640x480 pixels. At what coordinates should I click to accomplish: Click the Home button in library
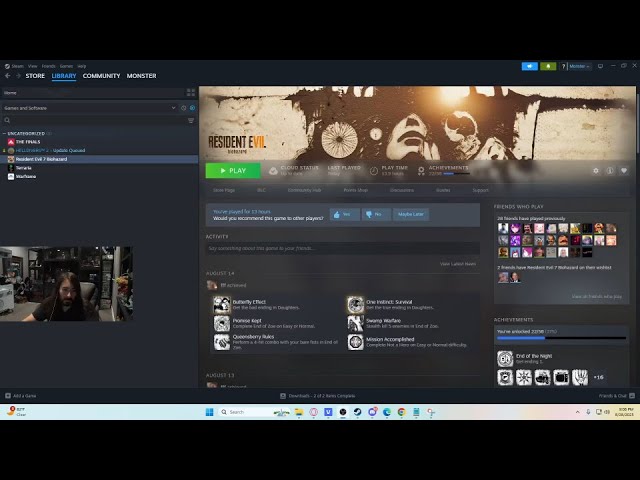93,93
